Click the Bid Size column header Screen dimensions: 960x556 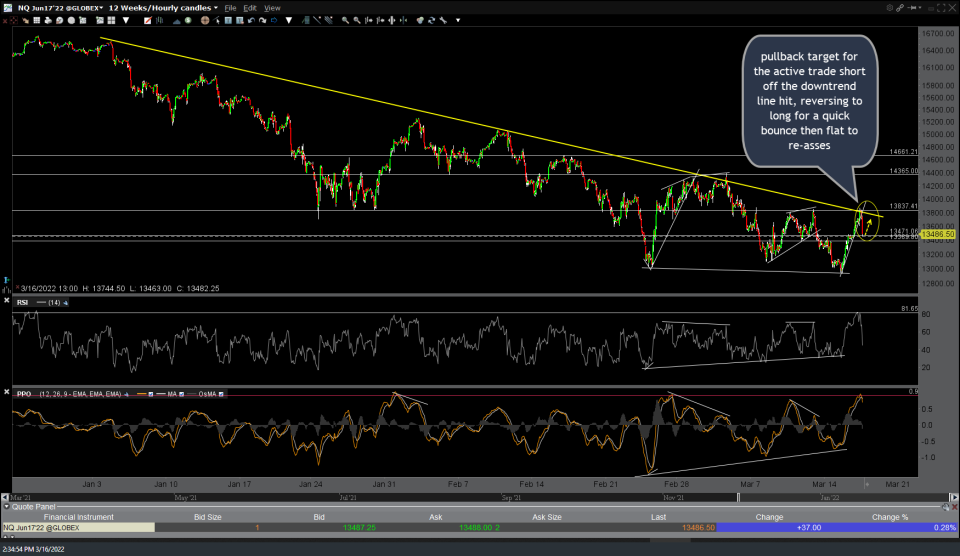208,517
